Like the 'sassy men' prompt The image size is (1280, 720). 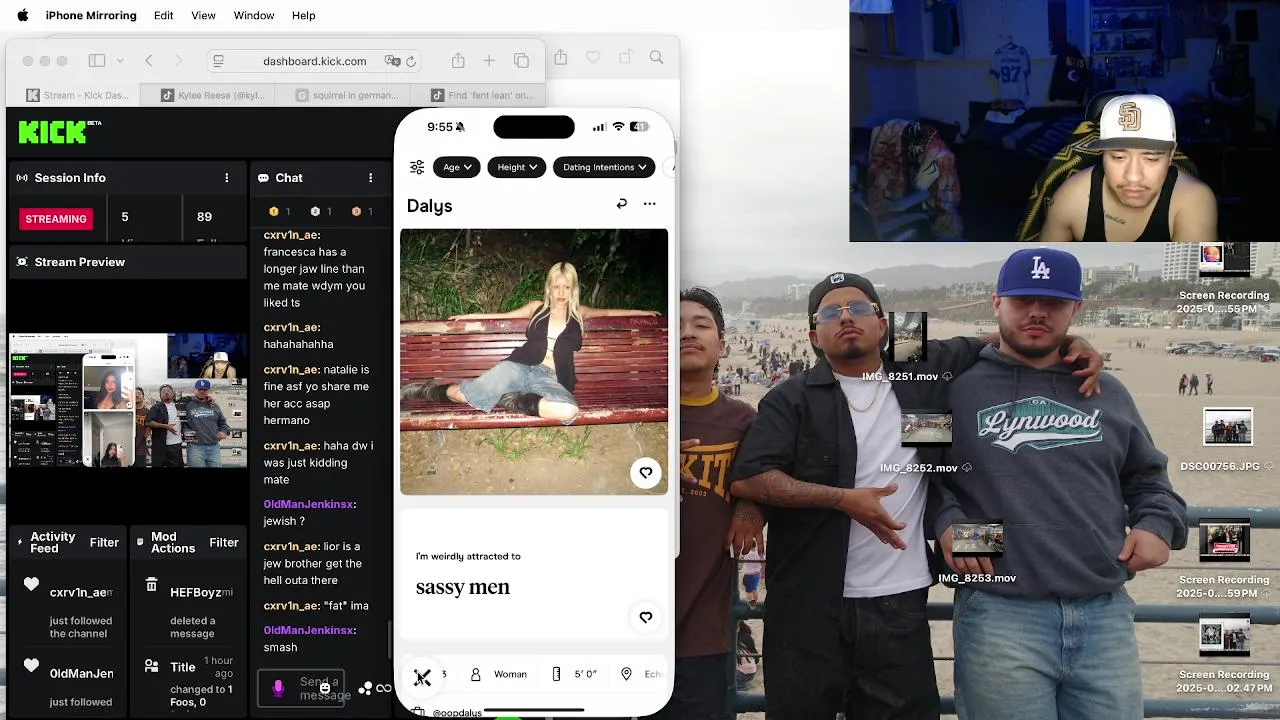click(646, 617)
